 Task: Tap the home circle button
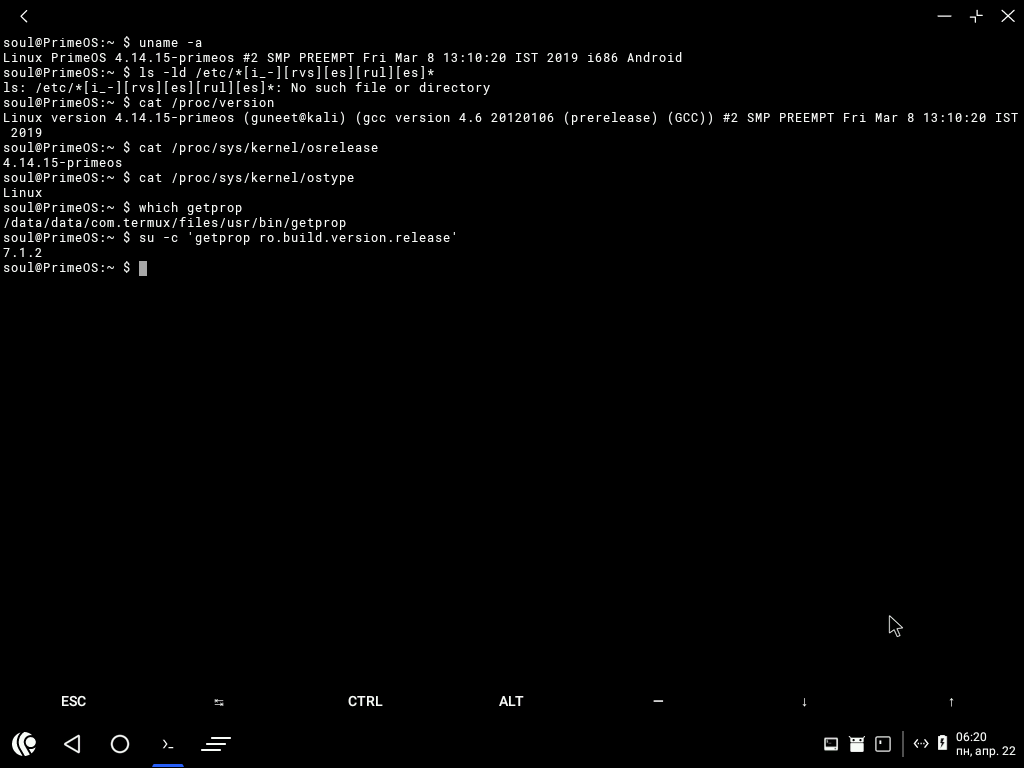(x=120, y=744)
